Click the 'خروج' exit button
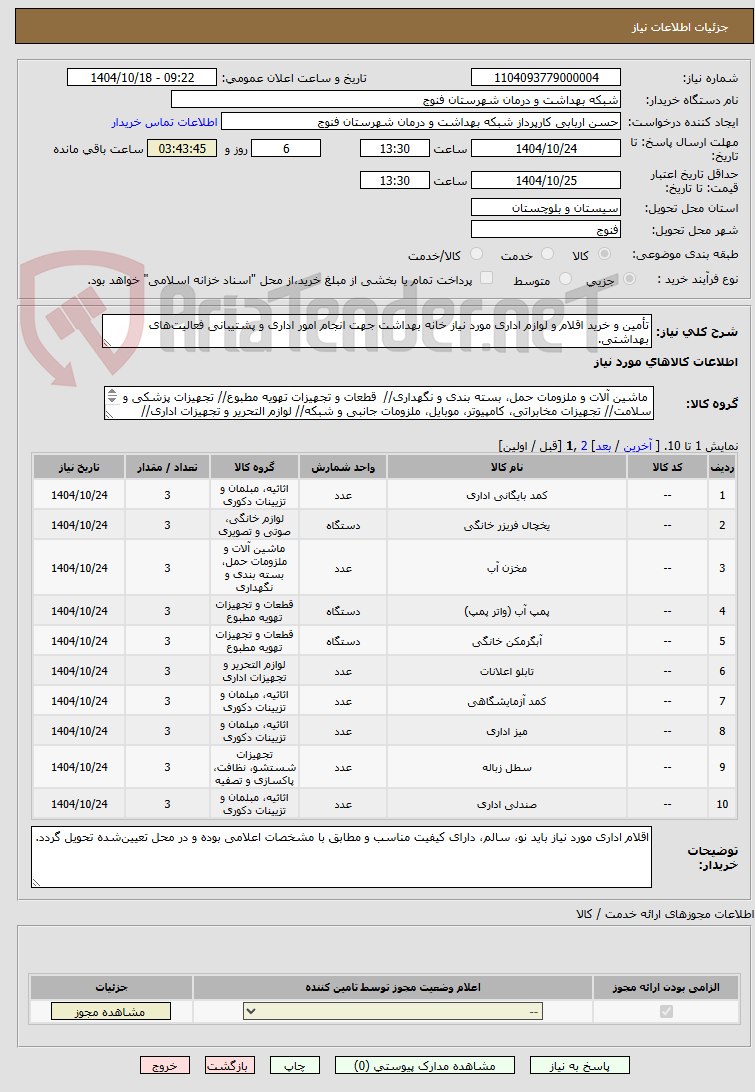The width and height of the screenshot is (755, 1092). coord(165,1066)
